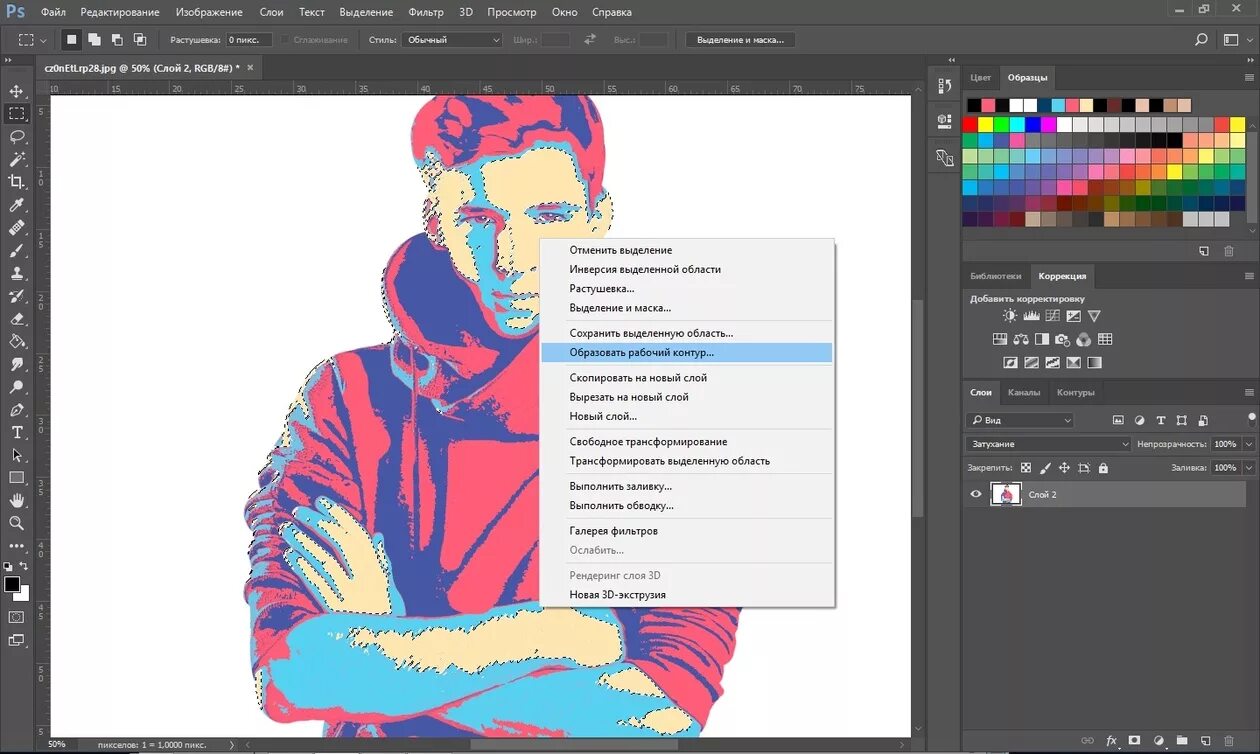The height and width of the screenshot is (754, 1260).
Task: Toggle lock transparent pixels
Action: [1025, 468]
